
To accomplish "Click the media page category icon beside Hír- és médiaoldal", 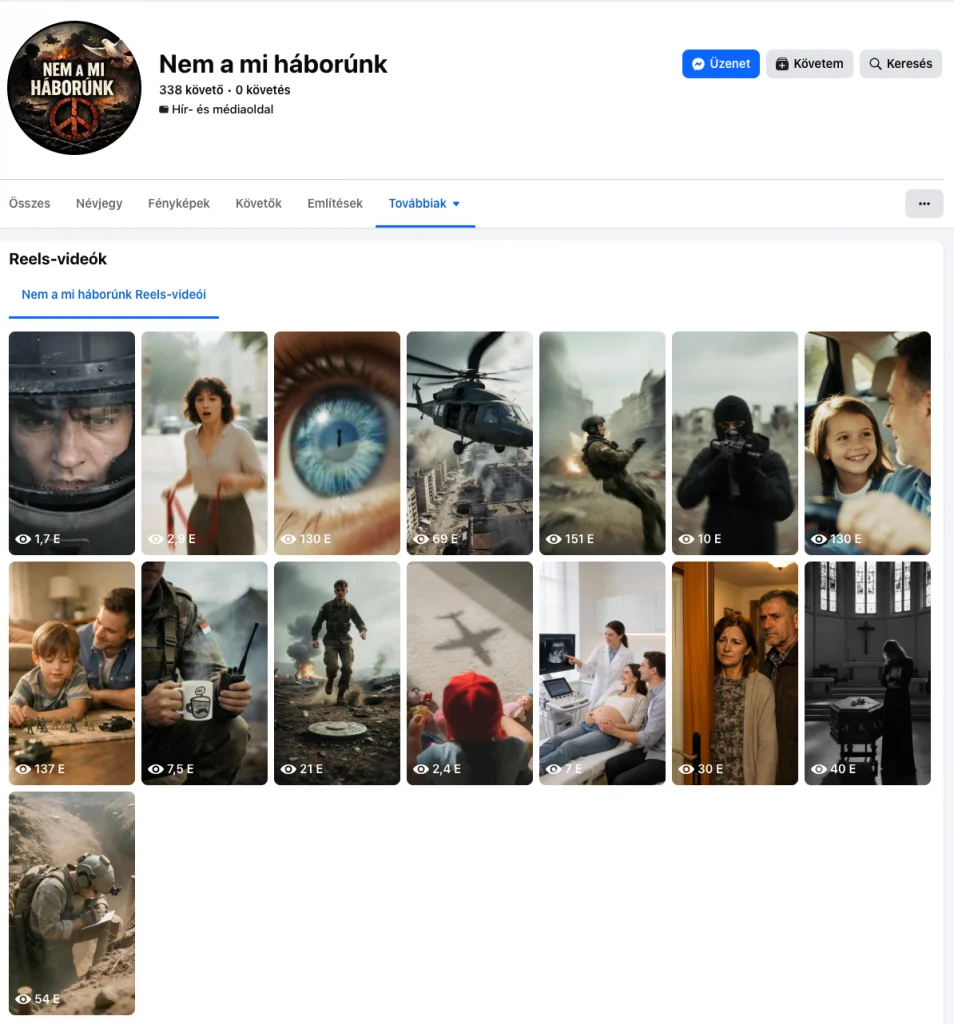I will (x=164, y=109).
